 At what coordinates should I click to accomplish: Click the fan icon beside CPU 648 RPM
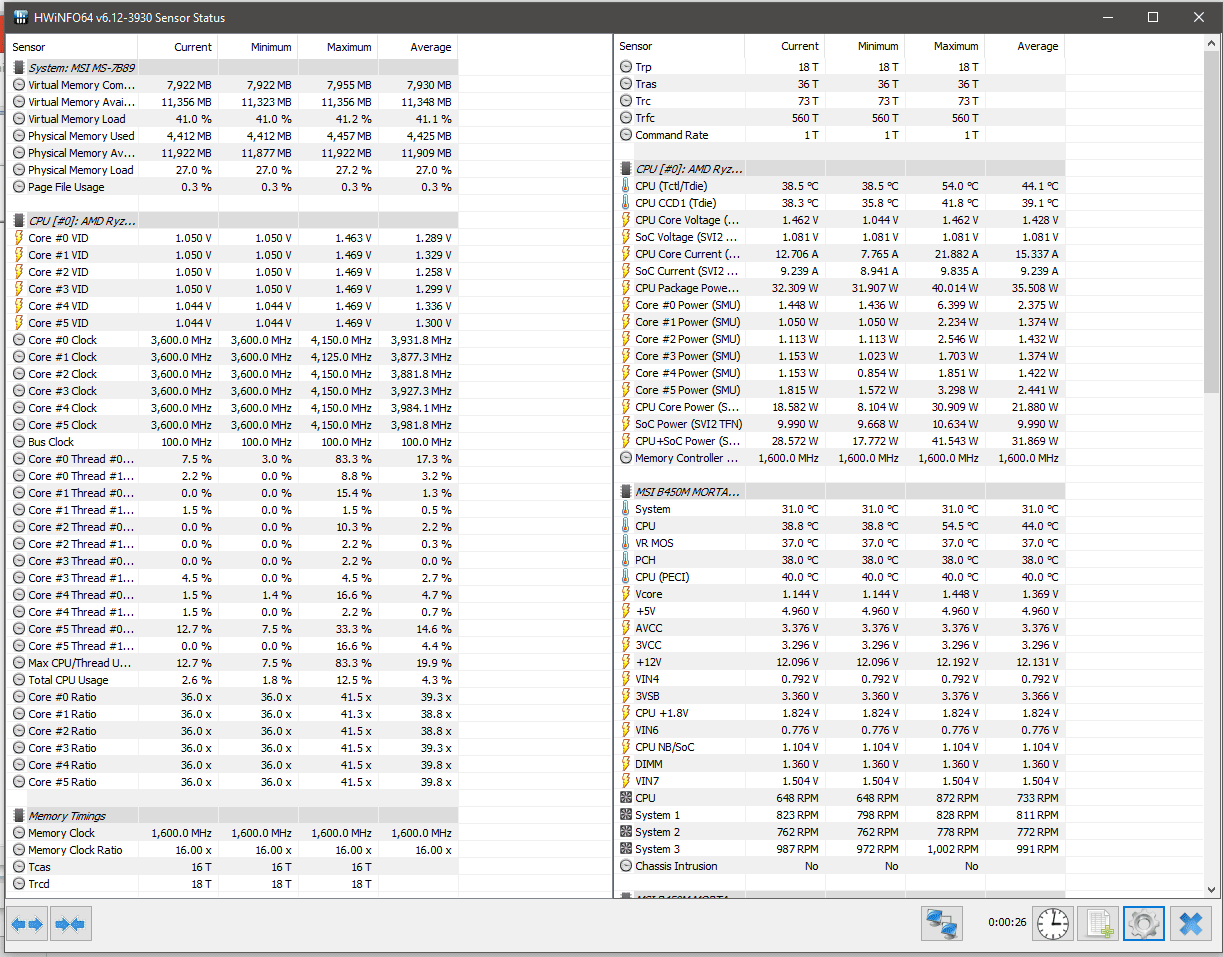click(626, 798)
